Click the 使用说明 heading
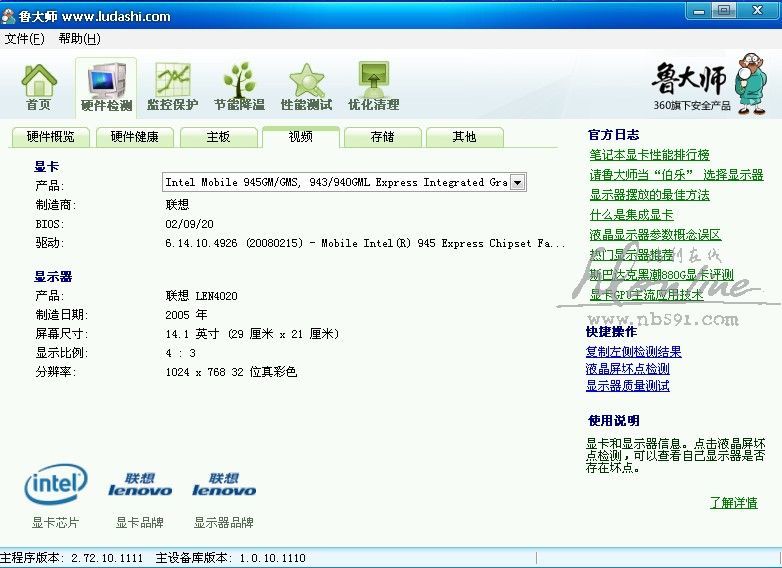Viewport: 782px width, 568px height. point(613,420)
